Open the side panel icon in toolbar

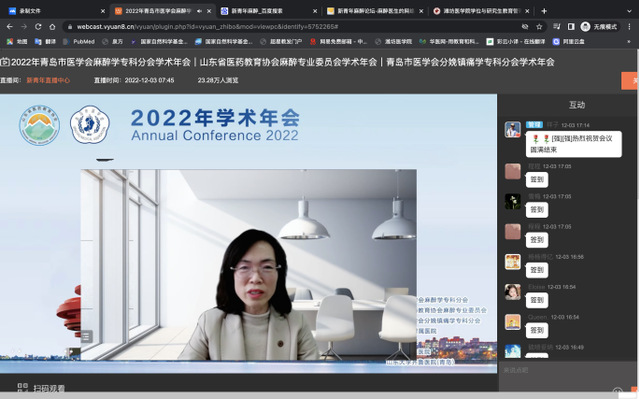coord(571,26)
